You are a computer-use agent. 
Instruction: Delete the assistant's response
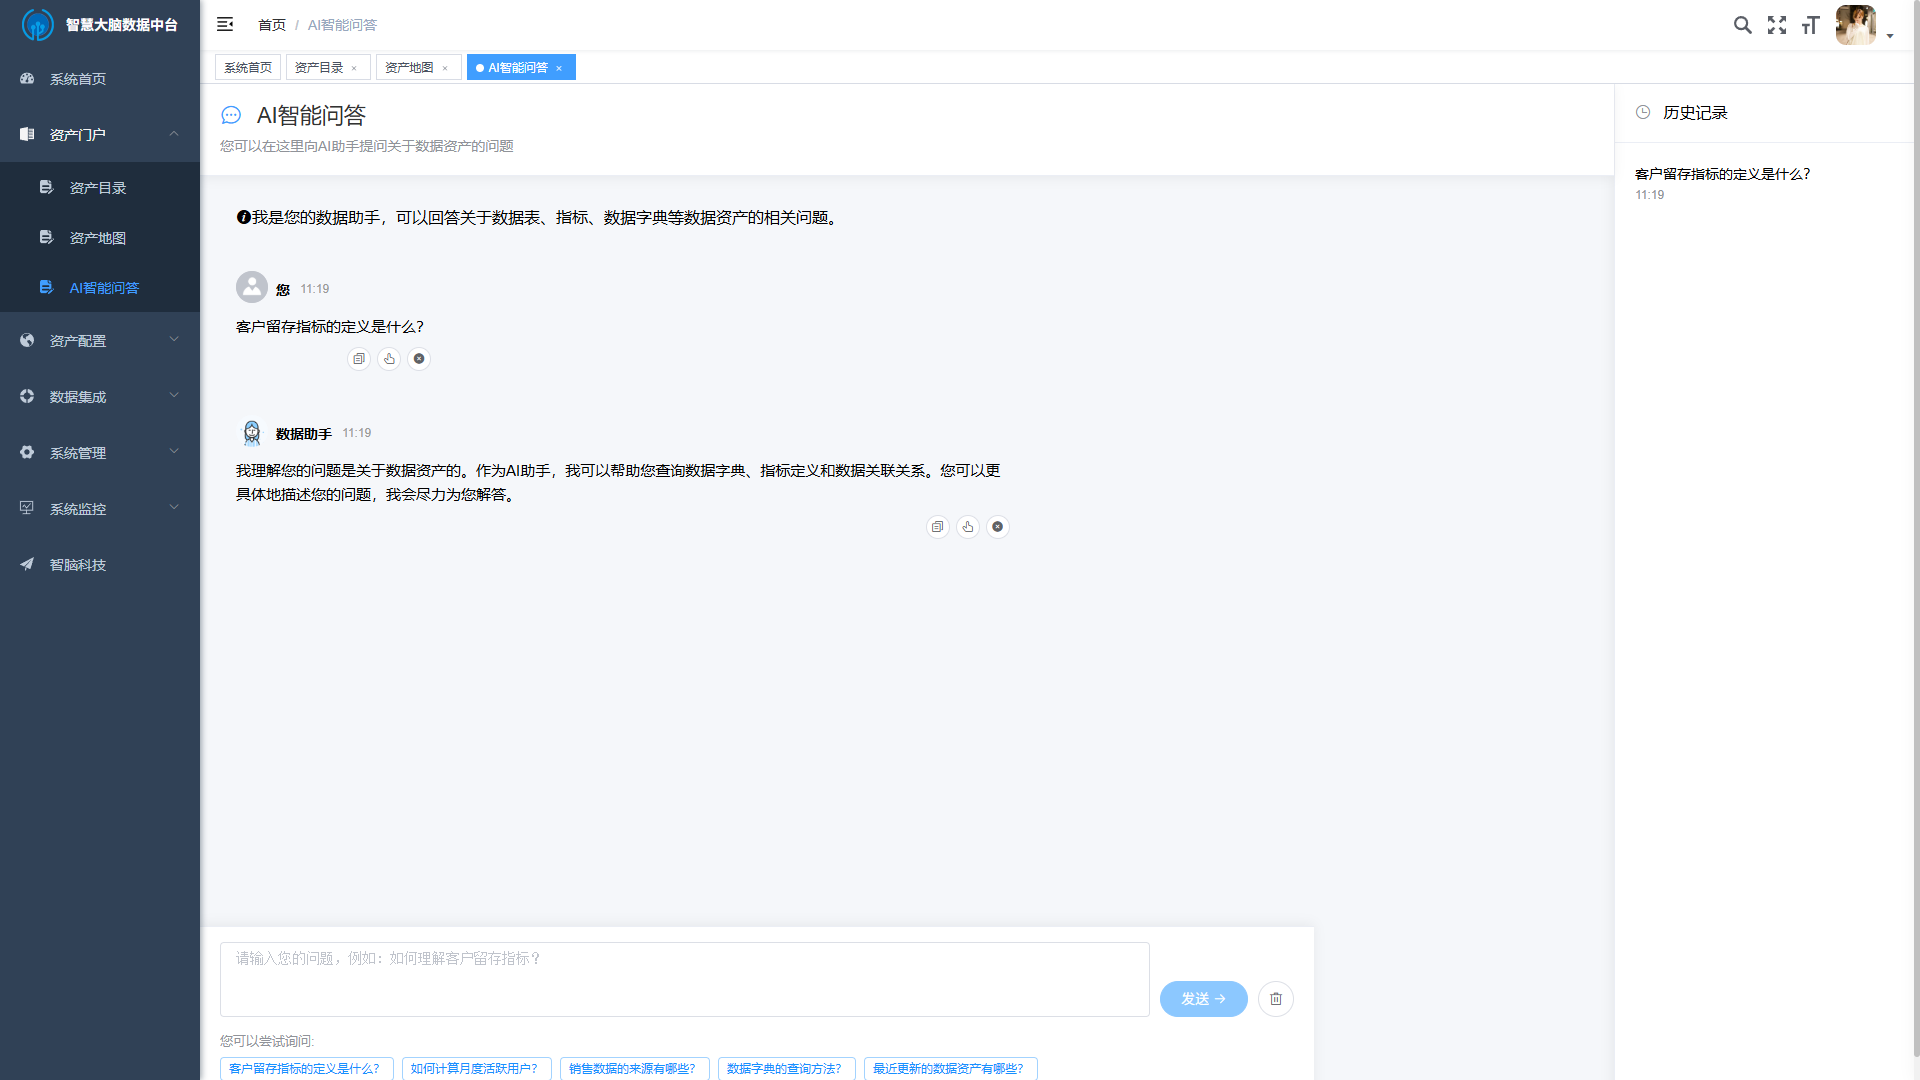click(x=997, y=527)
